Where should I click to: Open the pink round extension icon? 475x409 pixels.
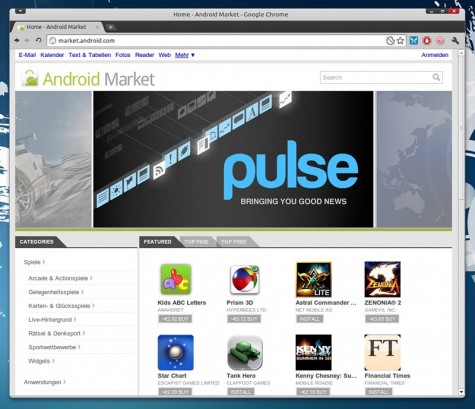point(441,41)
